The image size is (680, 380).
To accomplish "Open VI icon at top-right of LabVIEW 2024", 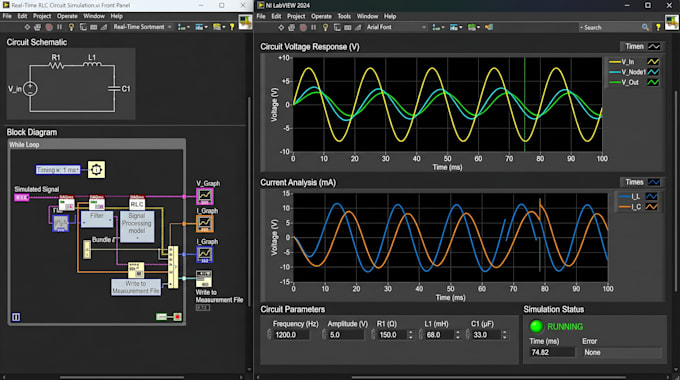I will point(672,22).
